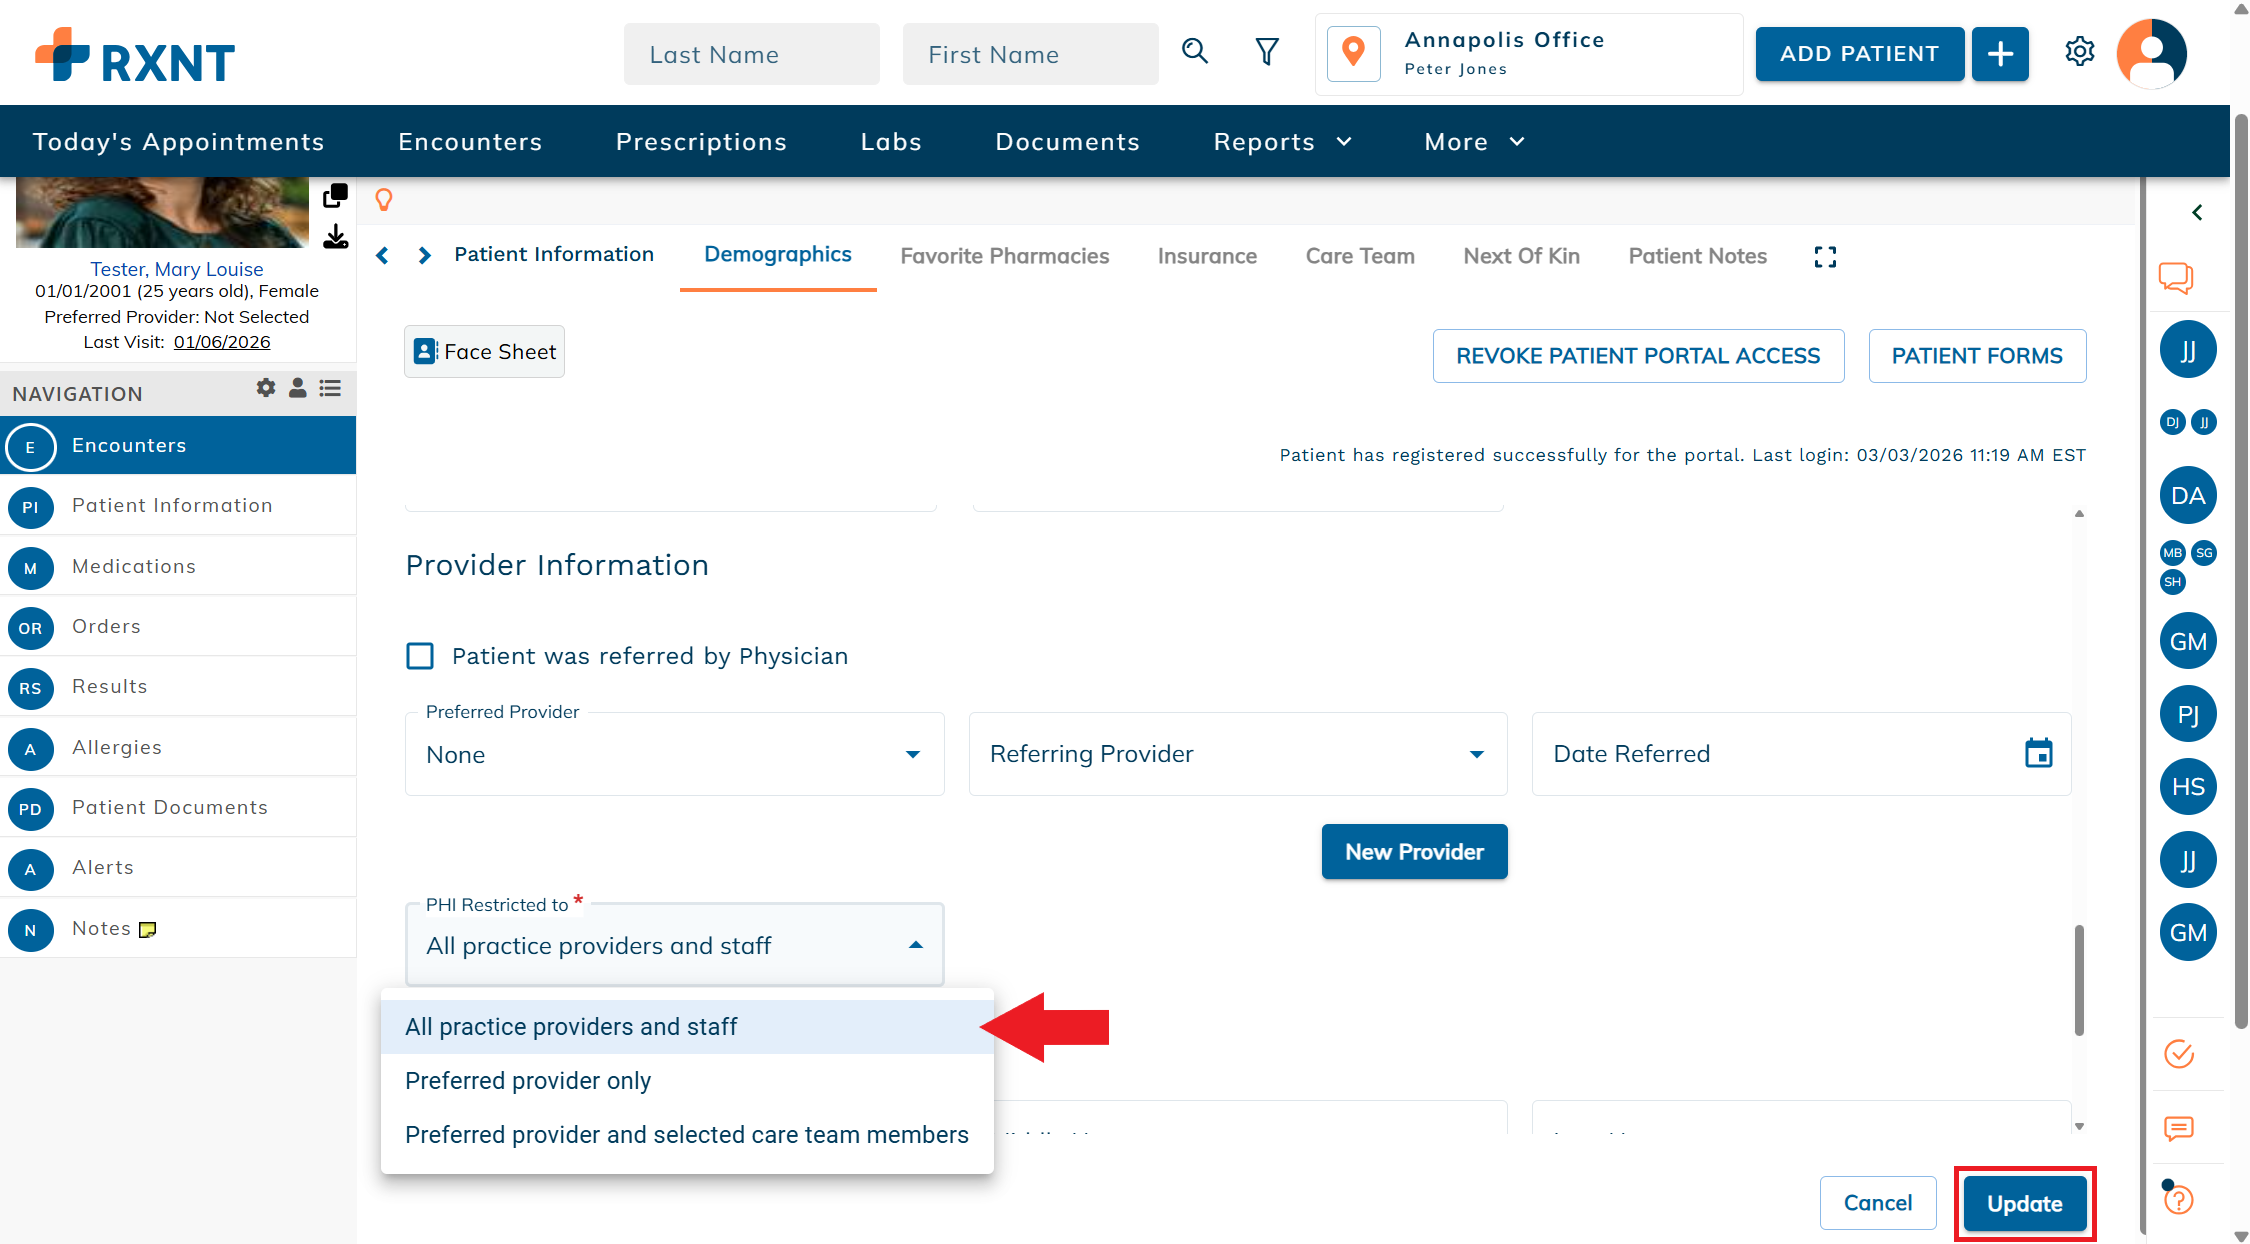Click the patient search magnifier icon

[x=1195, y=52]
